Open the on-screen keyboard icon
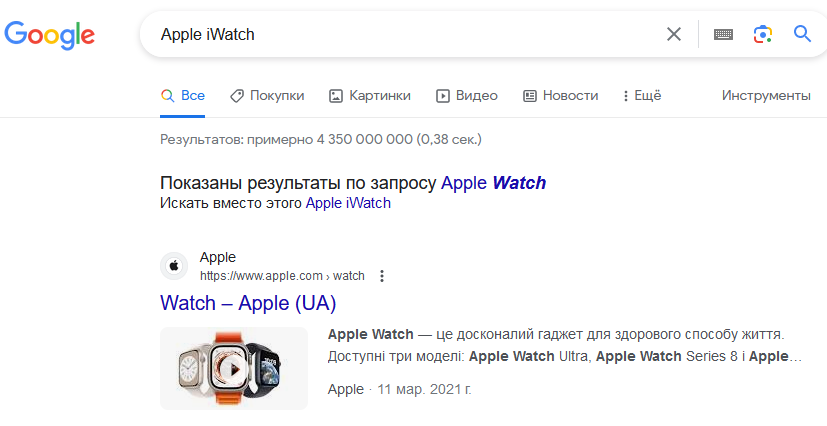 click(723, 34)
